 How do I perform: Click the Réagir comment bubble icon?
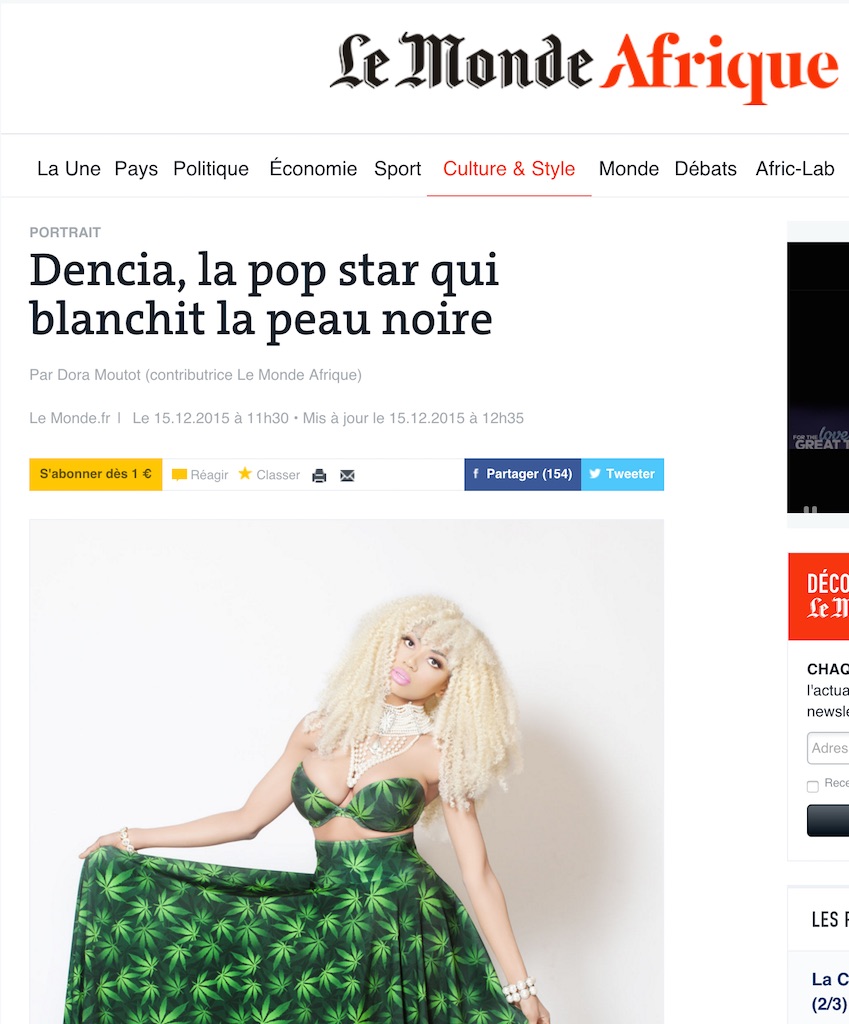(x=179, y=475)
